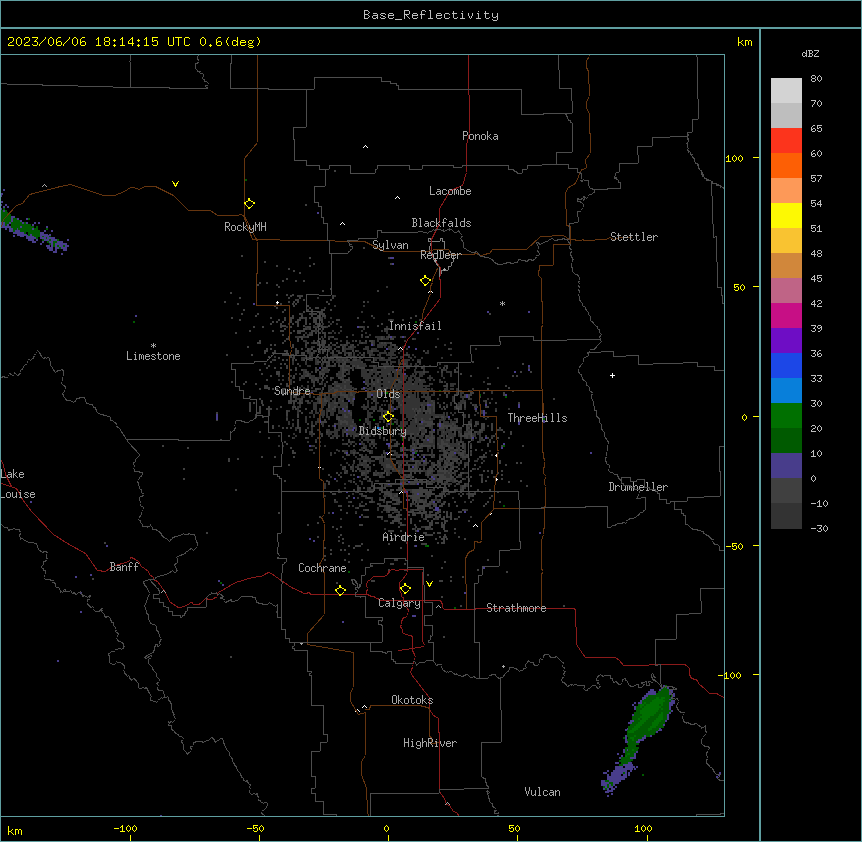Pick the blue 33-36 dBZ legend swatch

click(786, 365)
